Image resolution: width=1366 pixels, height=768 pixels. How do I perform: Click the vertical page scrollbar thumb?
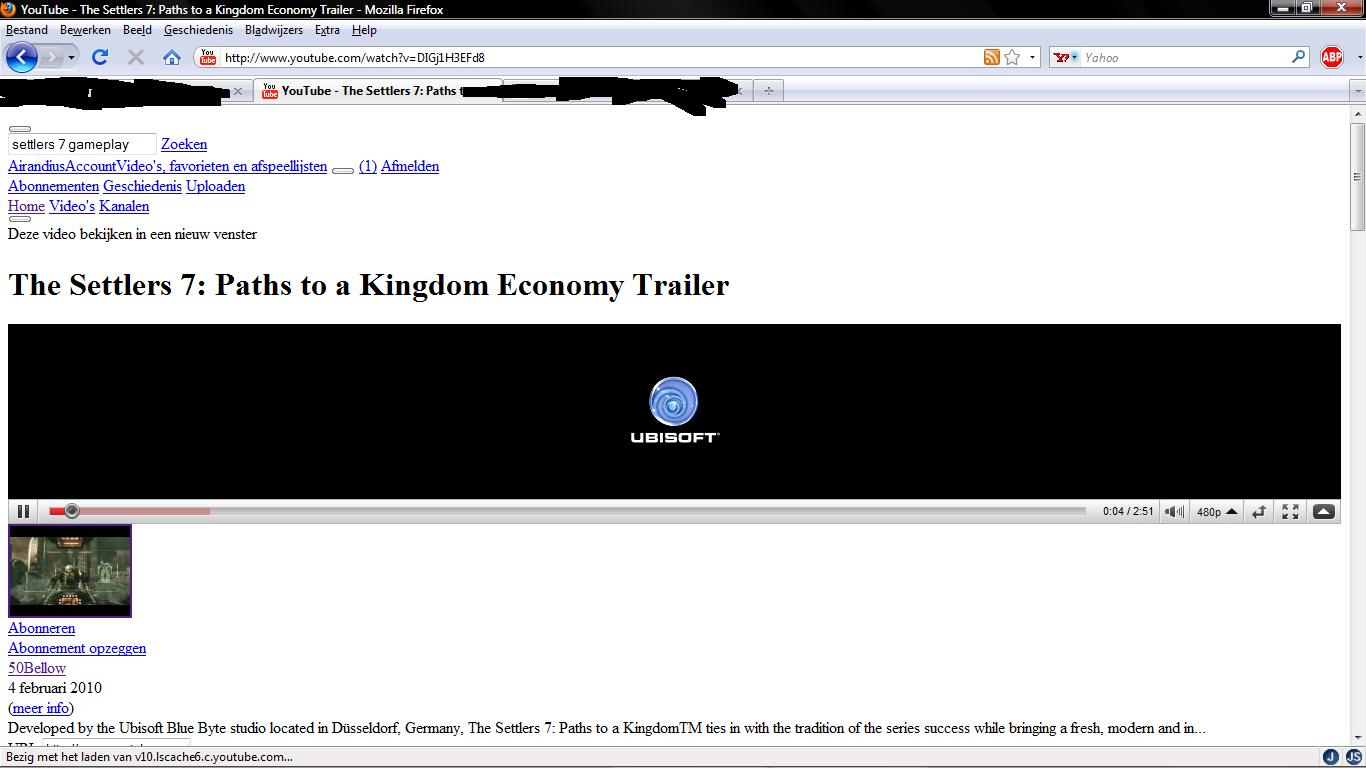pos(1357,178)
